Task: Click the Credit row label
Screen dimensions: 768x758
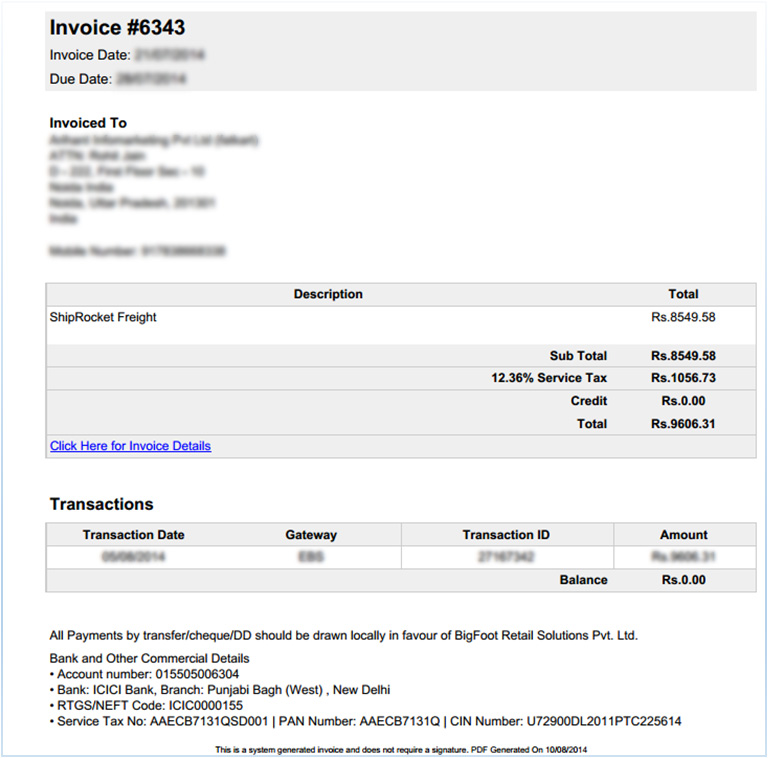Action: (x=588, y=401)
